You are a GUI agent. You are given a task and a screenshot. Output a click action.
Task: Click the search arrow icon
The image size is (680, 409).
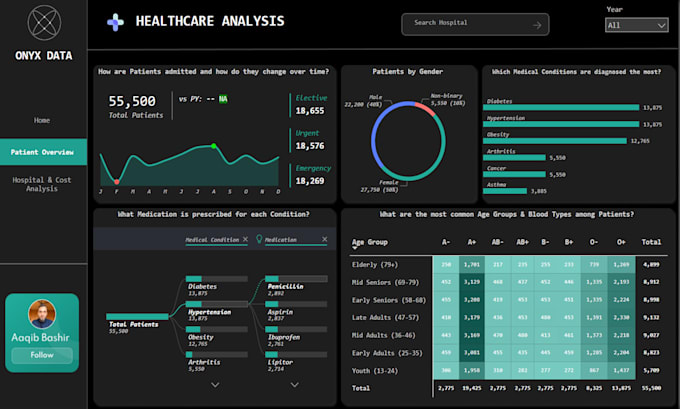click(537, 25)
